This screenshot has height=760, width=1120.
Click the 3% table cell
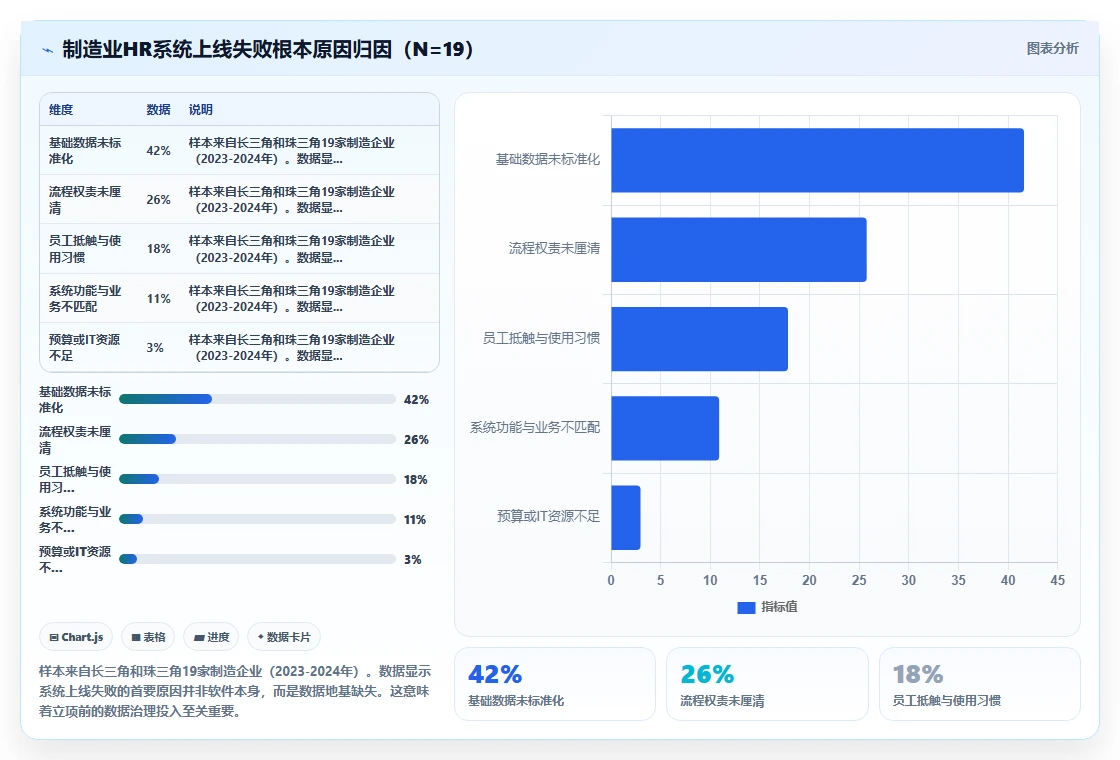pos(155,348)
